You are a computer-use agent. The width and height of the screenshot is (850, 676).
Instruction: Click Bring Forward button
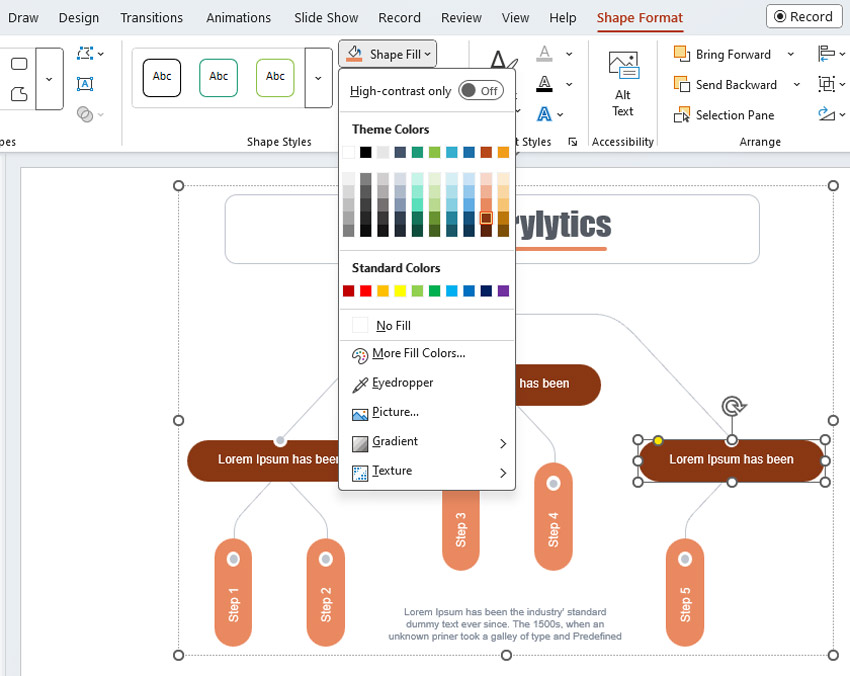coord(723,54)
